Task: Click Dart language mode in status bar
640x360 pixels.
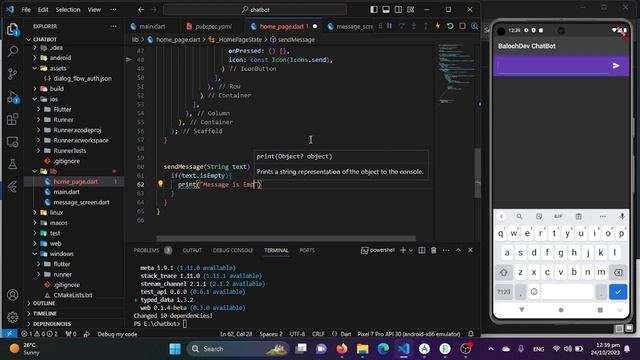Action: [x=346, y=334]
